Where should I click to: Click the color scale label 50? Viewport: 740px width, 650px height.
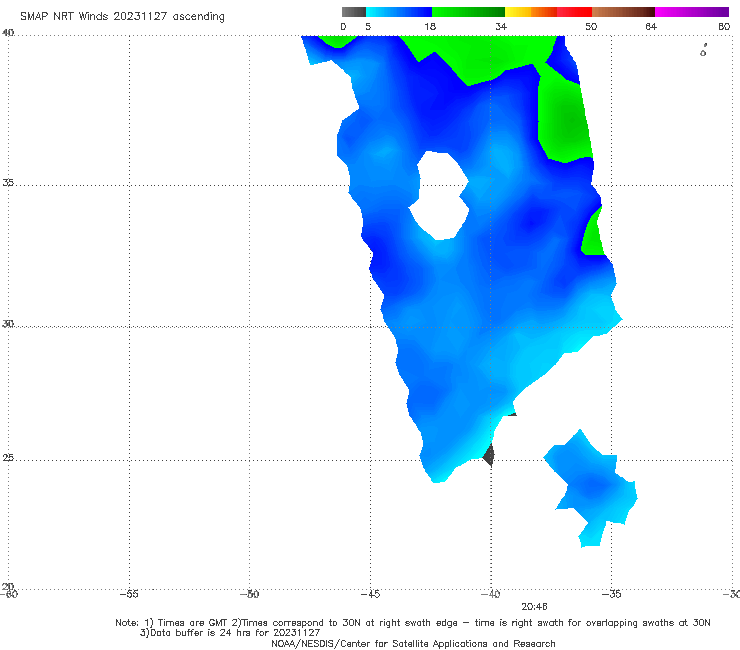click(591, 26)
